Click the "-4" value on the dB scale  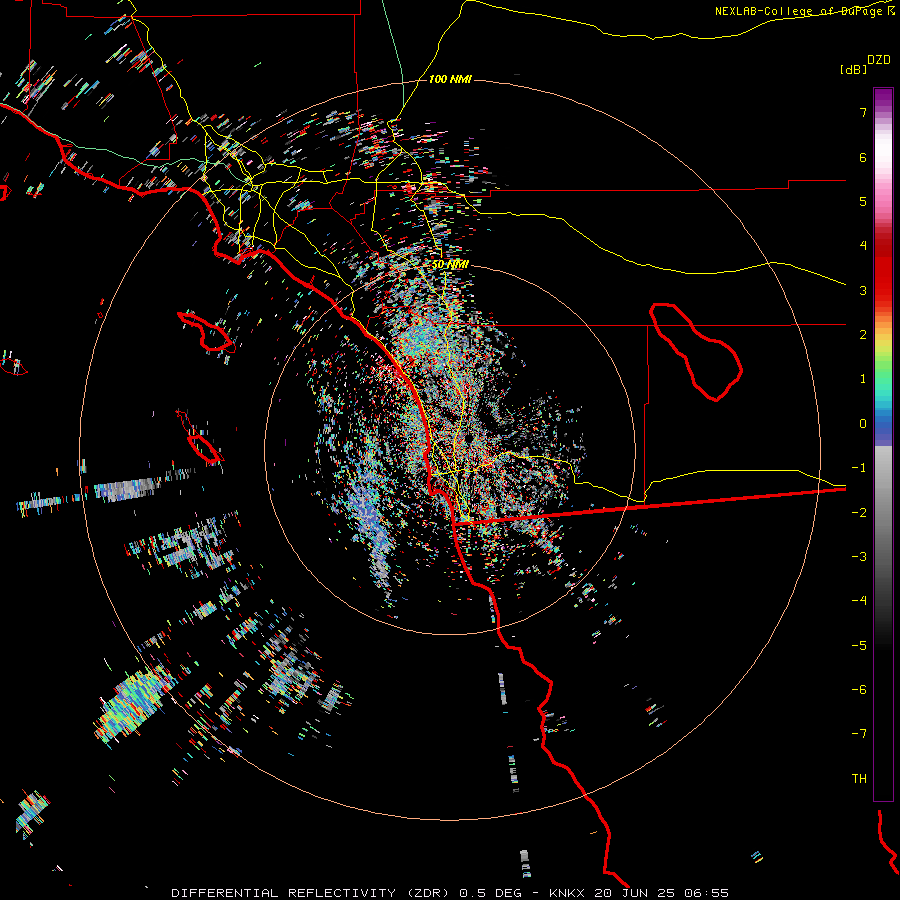859,601
